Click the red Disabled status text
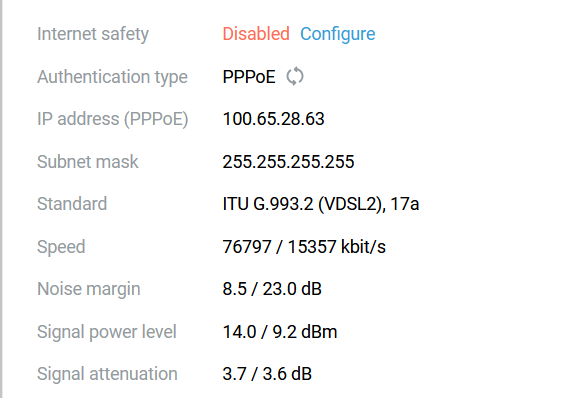The height and width of the screenshot is (398, 572). coord(256,34)
